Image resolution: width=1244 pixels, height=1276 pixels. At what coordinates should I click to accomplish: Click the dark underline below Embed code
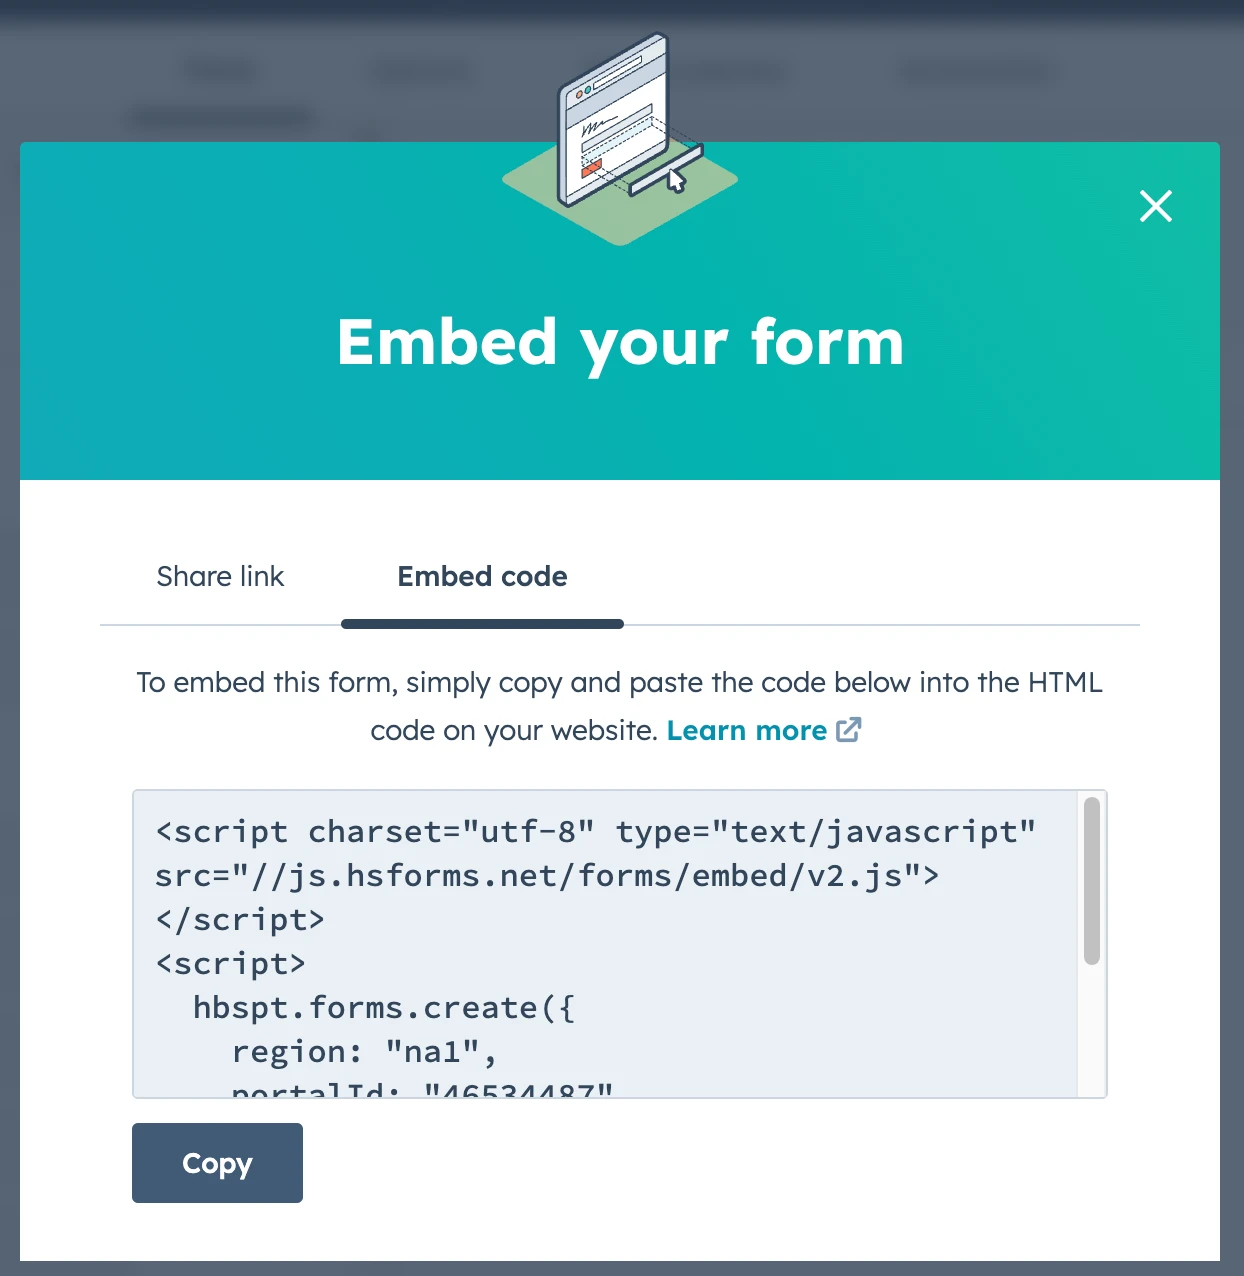(482, 624)
